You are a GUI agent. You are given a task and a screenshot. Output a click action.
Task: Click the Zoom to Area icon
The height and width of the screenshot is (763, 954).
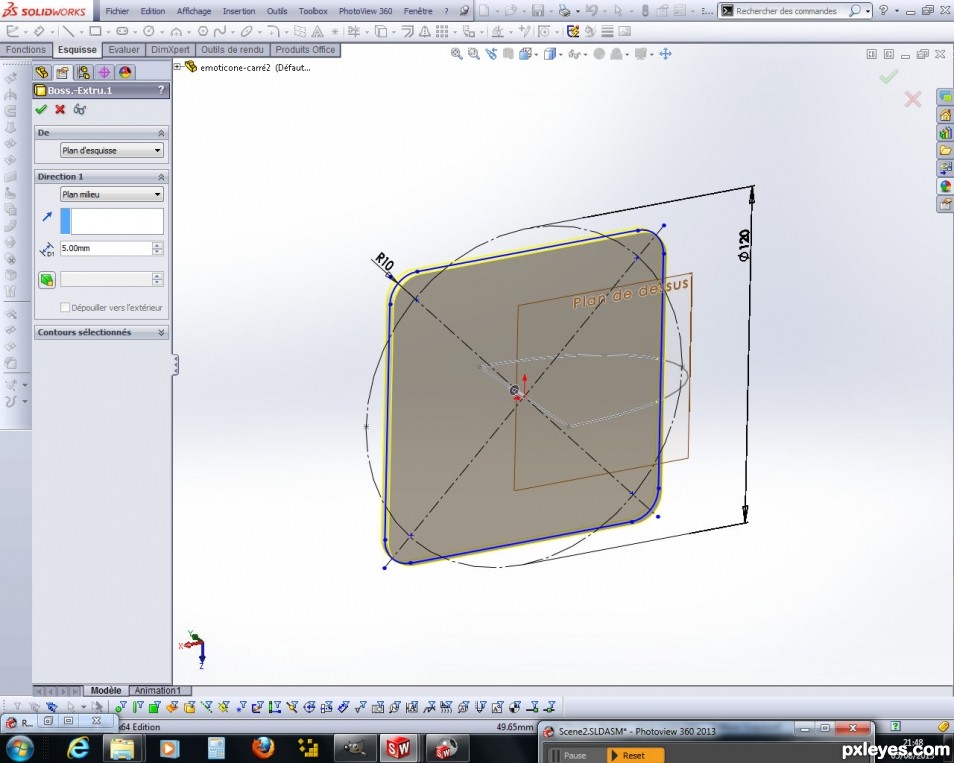coord(473,54)
